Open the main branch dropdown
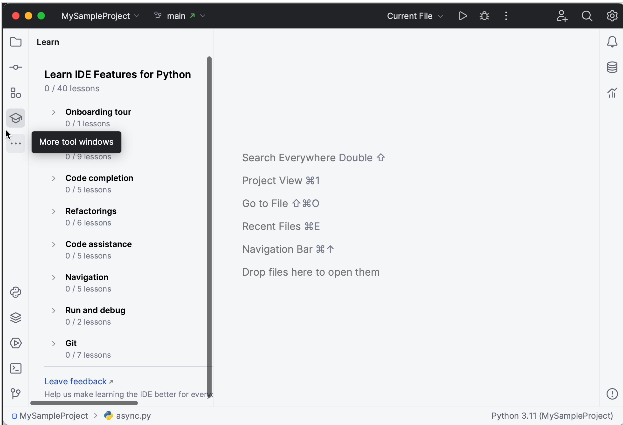Viewport: 623px width, 425px height. 180,16
